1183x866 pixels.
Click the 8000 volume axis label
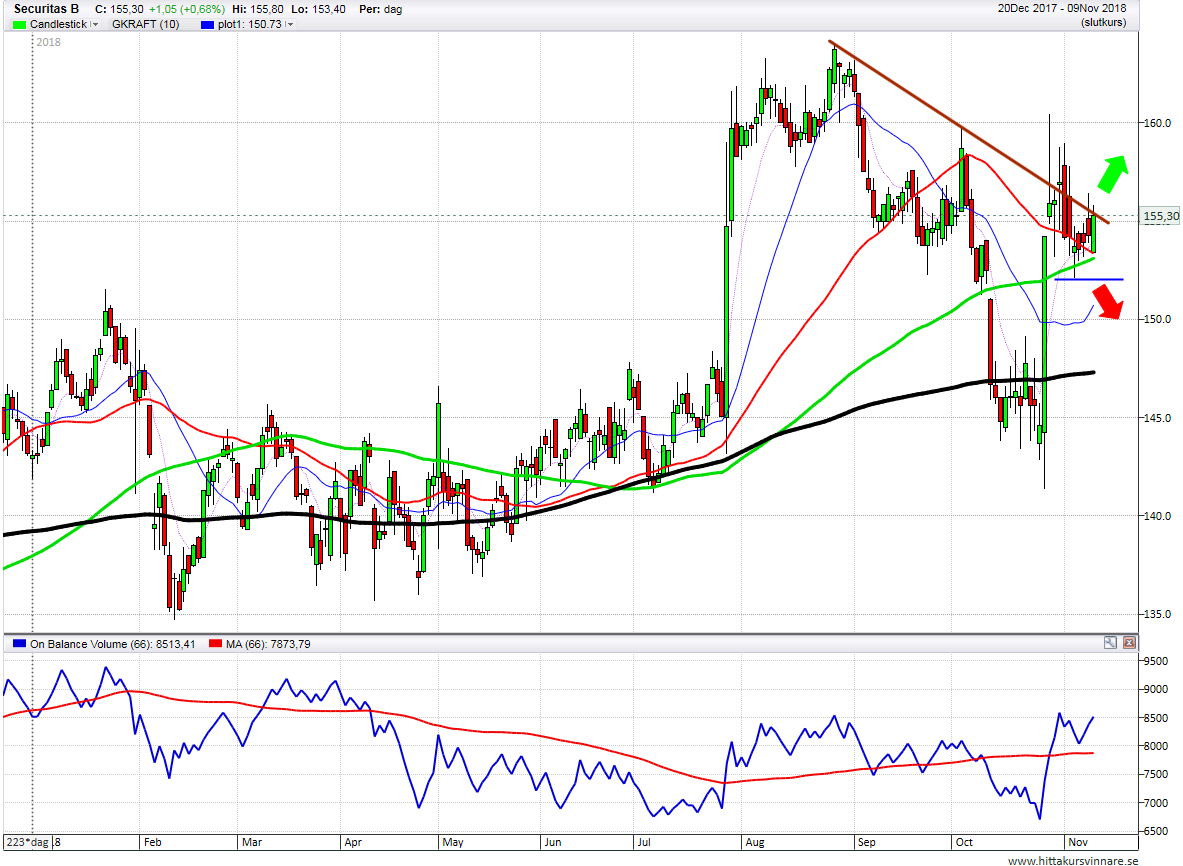[x=1156, y=746]
